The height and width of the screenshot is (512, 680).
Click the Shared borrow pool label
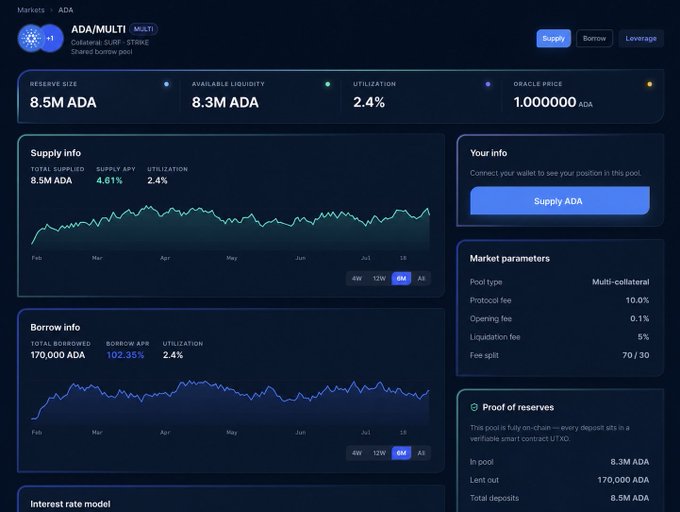point(101,52)
